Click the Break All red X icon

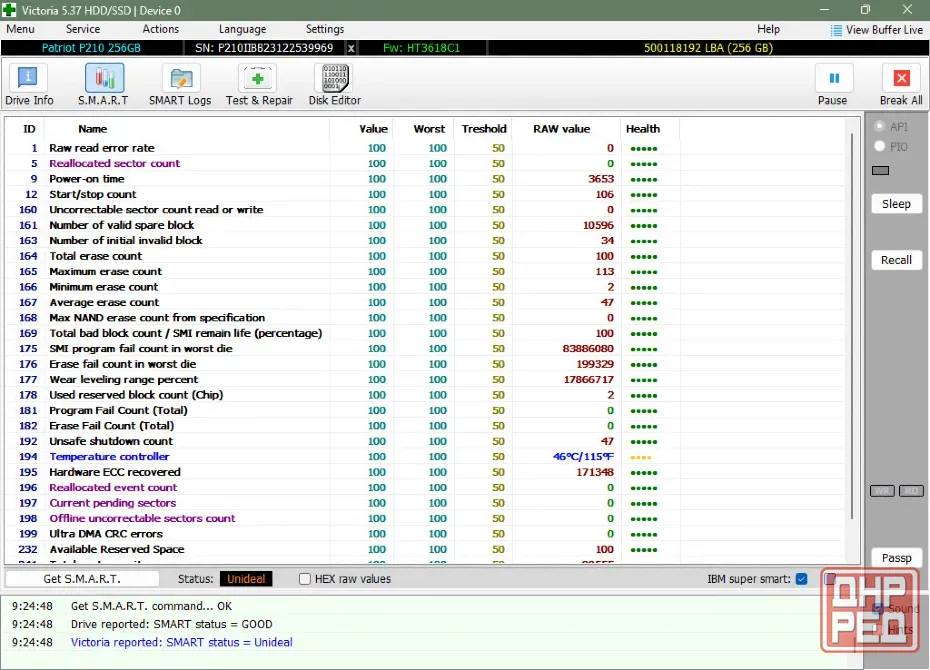click(x=901, y=78)
